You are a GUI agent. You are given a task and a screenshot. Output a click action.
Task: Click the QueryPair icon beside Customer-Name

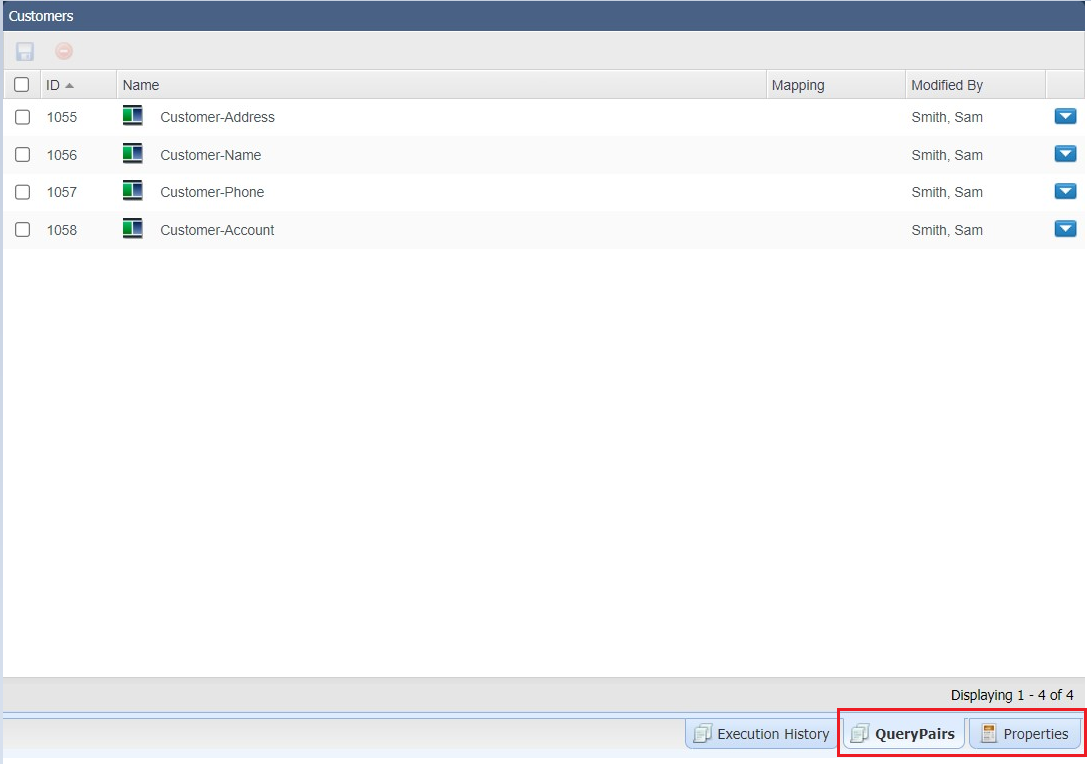(133, 154)
